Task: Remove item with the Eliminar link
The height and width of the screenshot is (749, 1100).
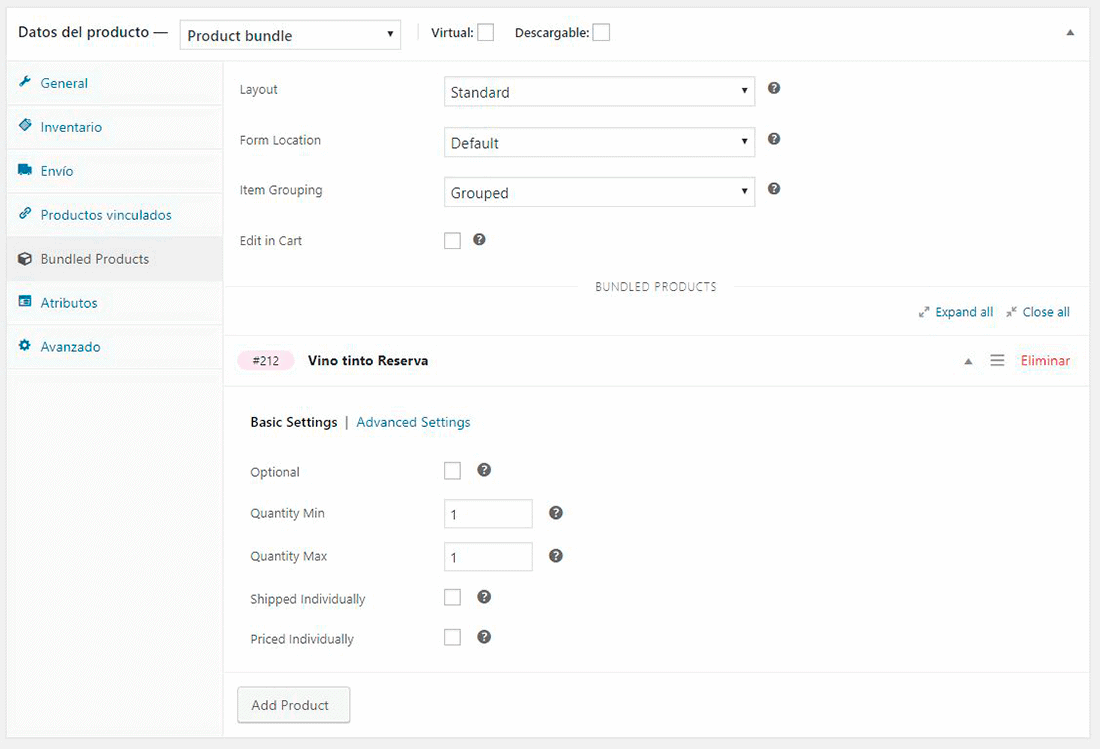Action: (x=1045, y=360)
